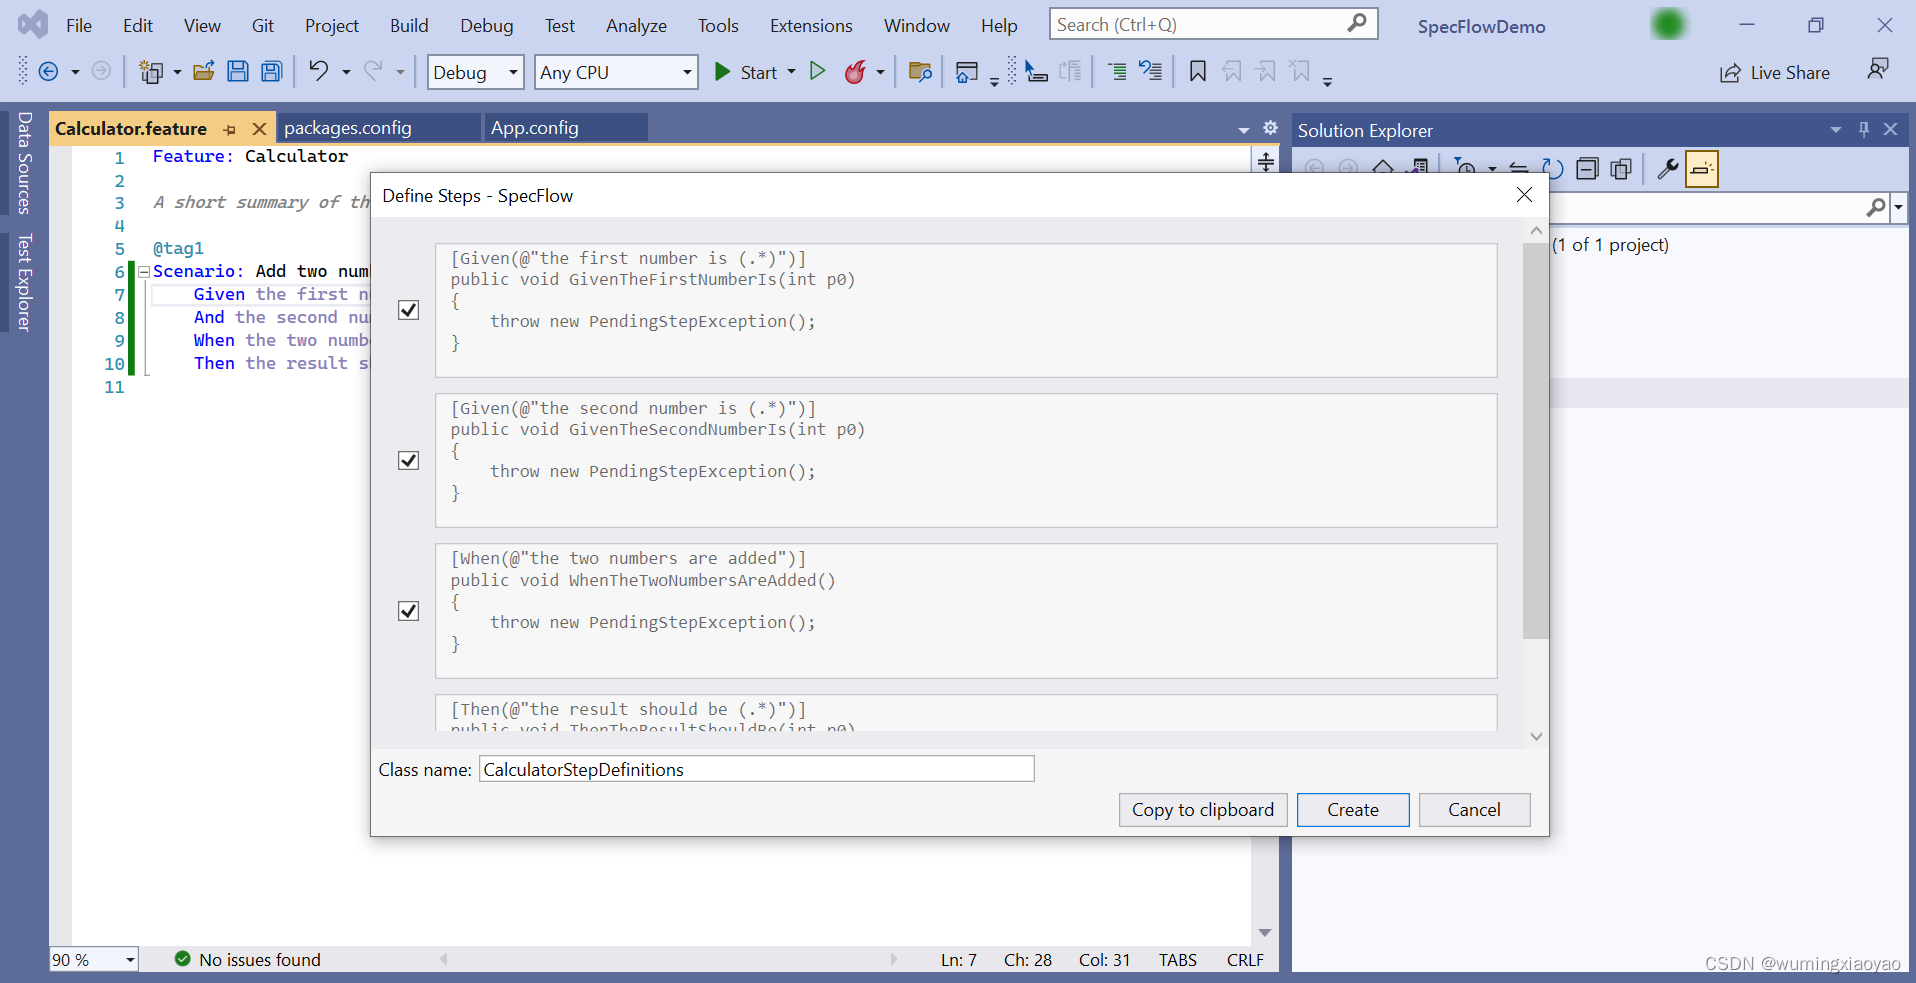Viewport: 1916px width, 983px height.
Task: Click the Copy to clipboard button
Action: 1203,810
